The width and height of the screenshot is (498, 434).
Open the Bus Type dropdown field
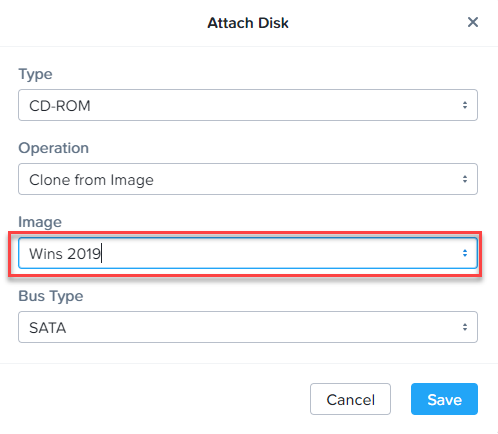248,327
